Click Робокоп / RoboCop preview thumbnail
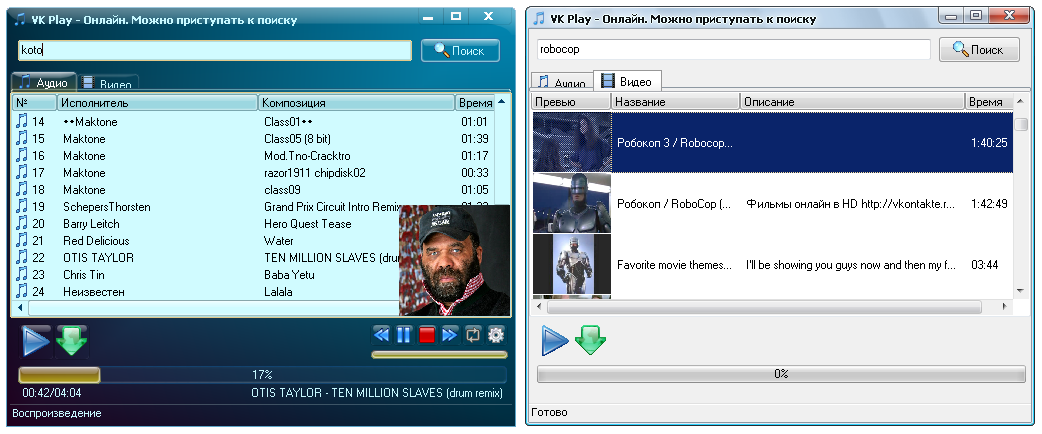Viewport: 1042px width, 434px height. click(x=572, y=203)
